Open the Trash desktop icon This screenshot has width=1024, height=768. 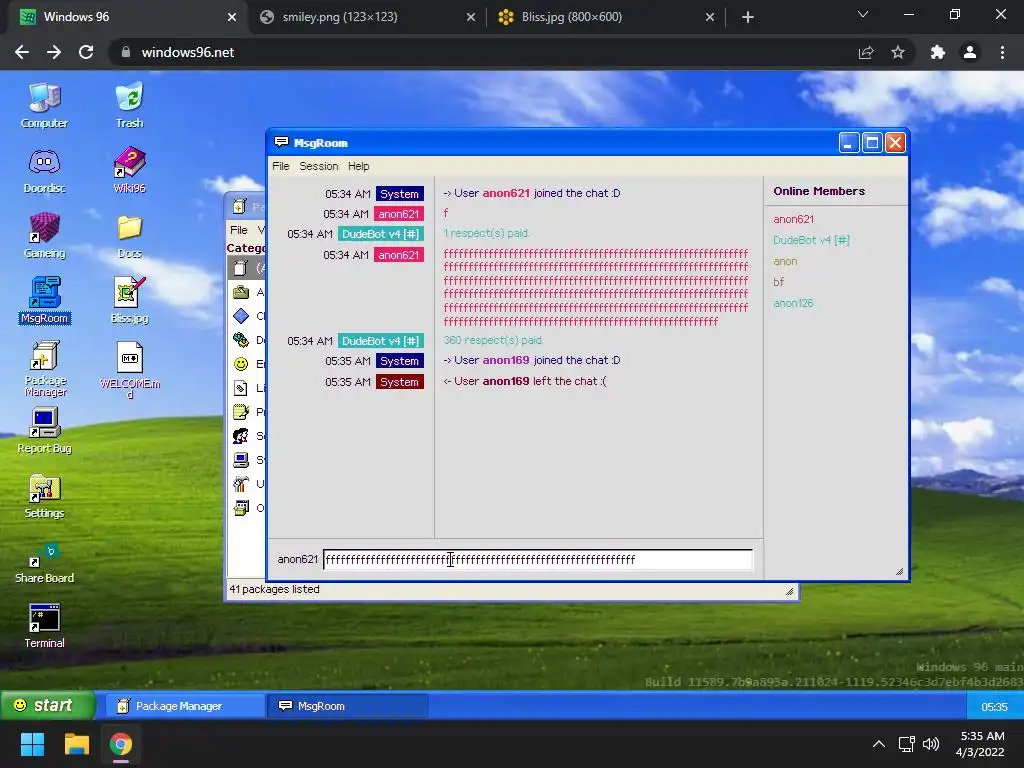[x=129, y=104]
